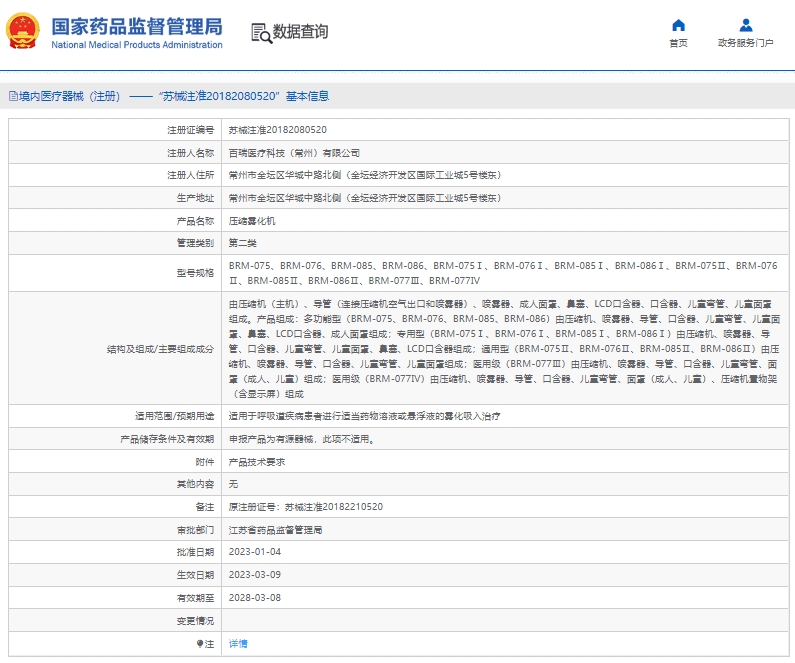Click 适用于呼吸道疾病患者 usage text
The width and height of the screenshot is (795, 663).
click(x=364, y=416)
